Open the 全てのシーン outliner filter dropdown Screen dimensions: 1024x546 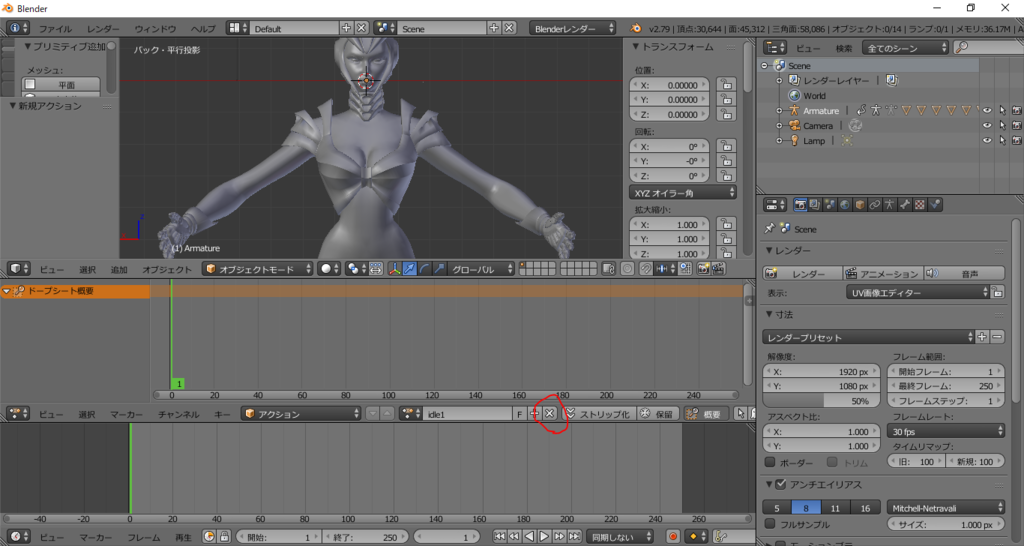coord(905,48)
